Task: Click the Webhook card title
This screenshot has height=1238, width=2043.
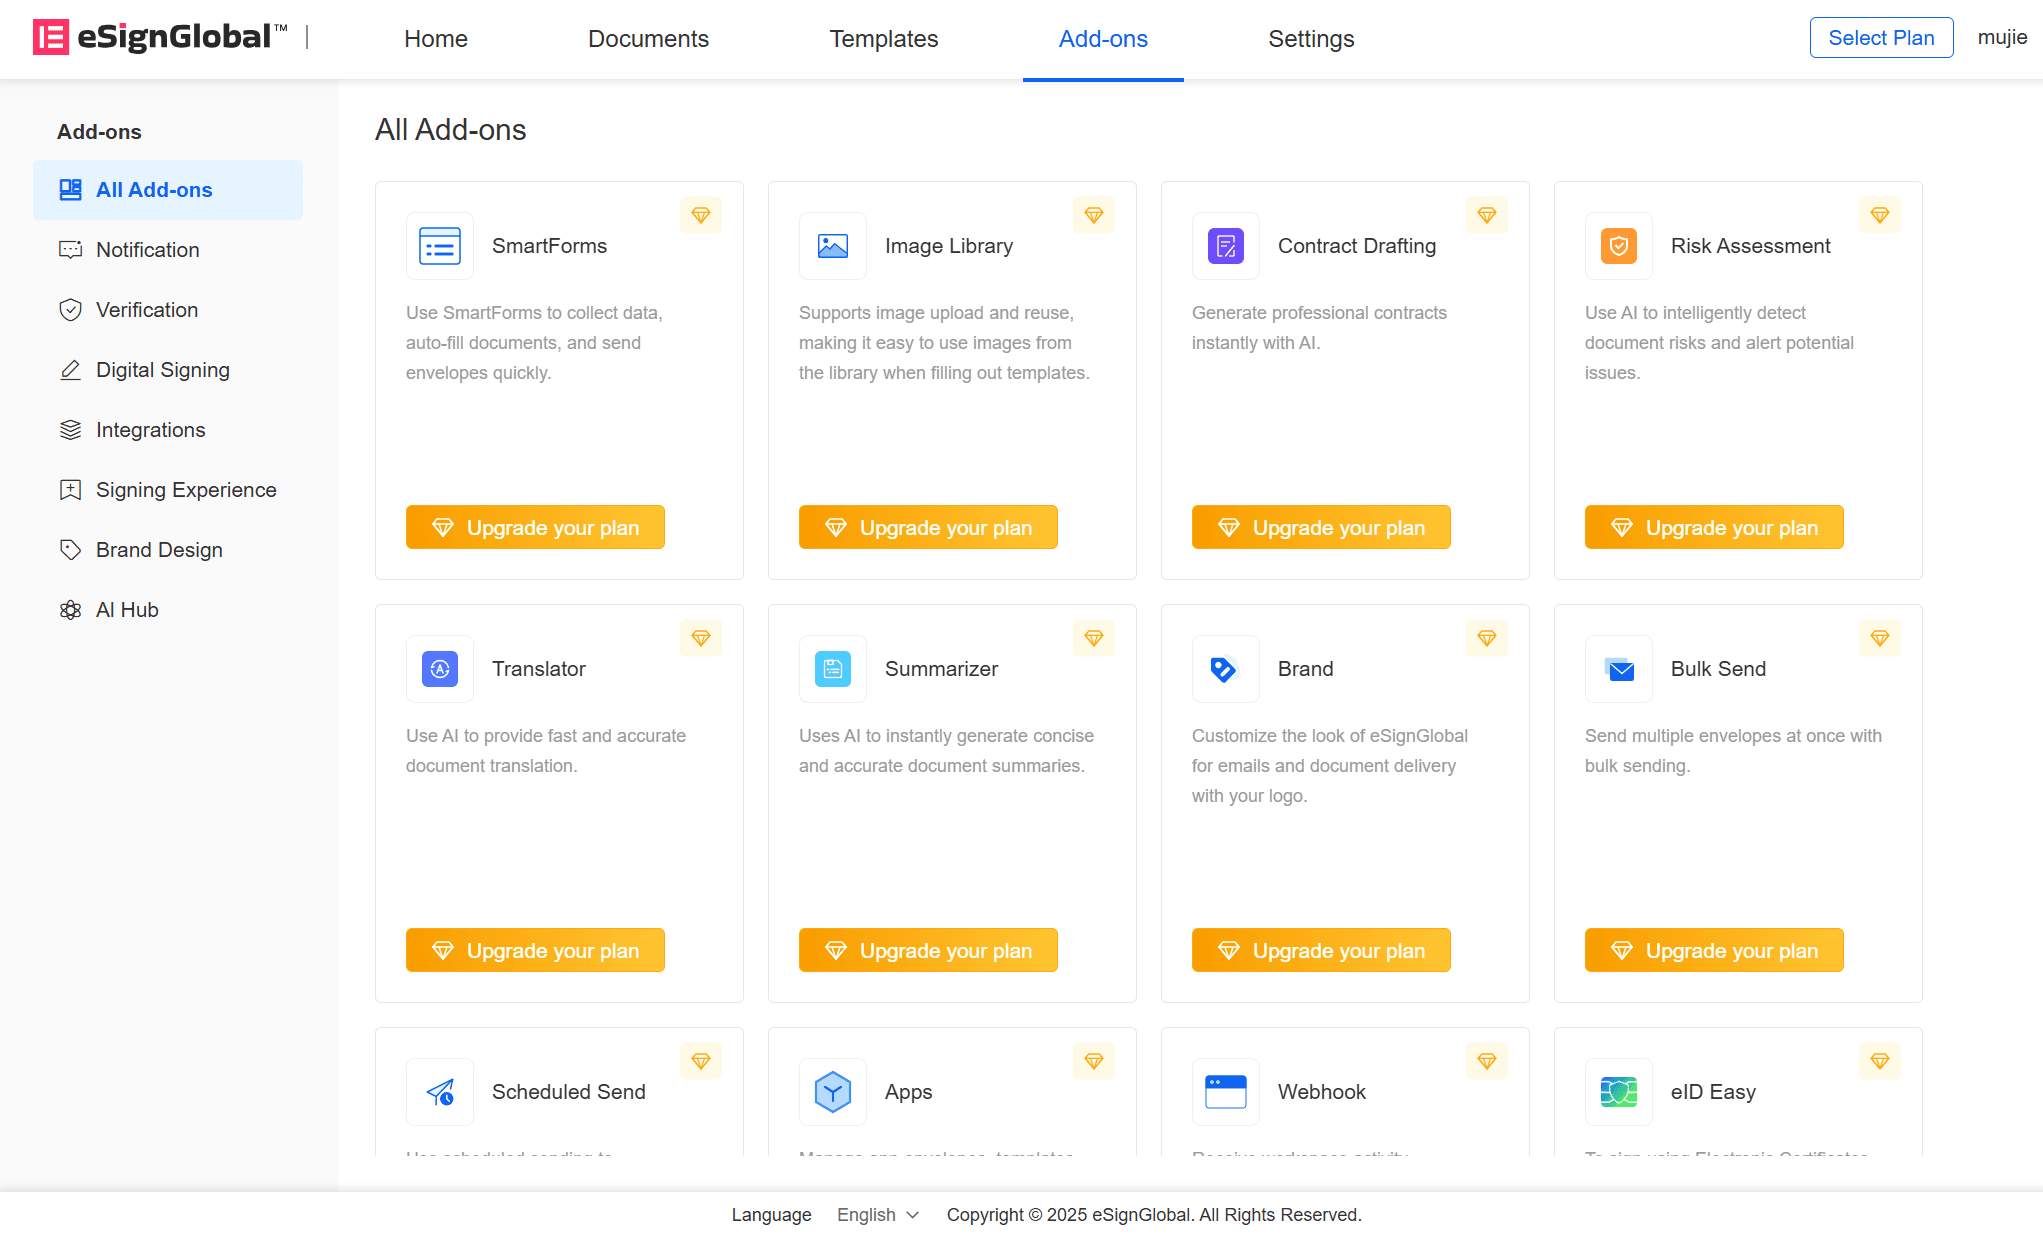Action: point(1322,1092)
